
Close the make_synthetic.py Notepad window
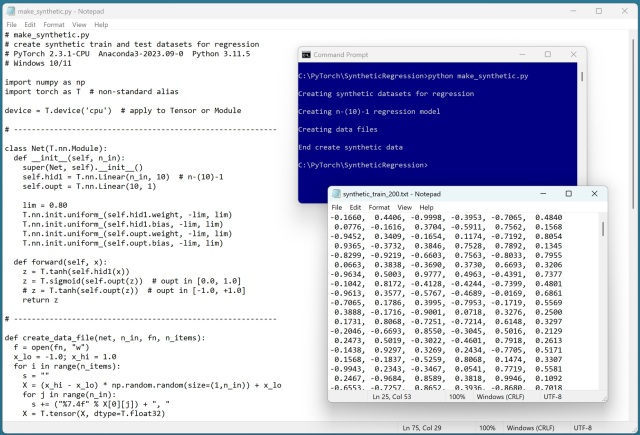click(x=624, y=11)
